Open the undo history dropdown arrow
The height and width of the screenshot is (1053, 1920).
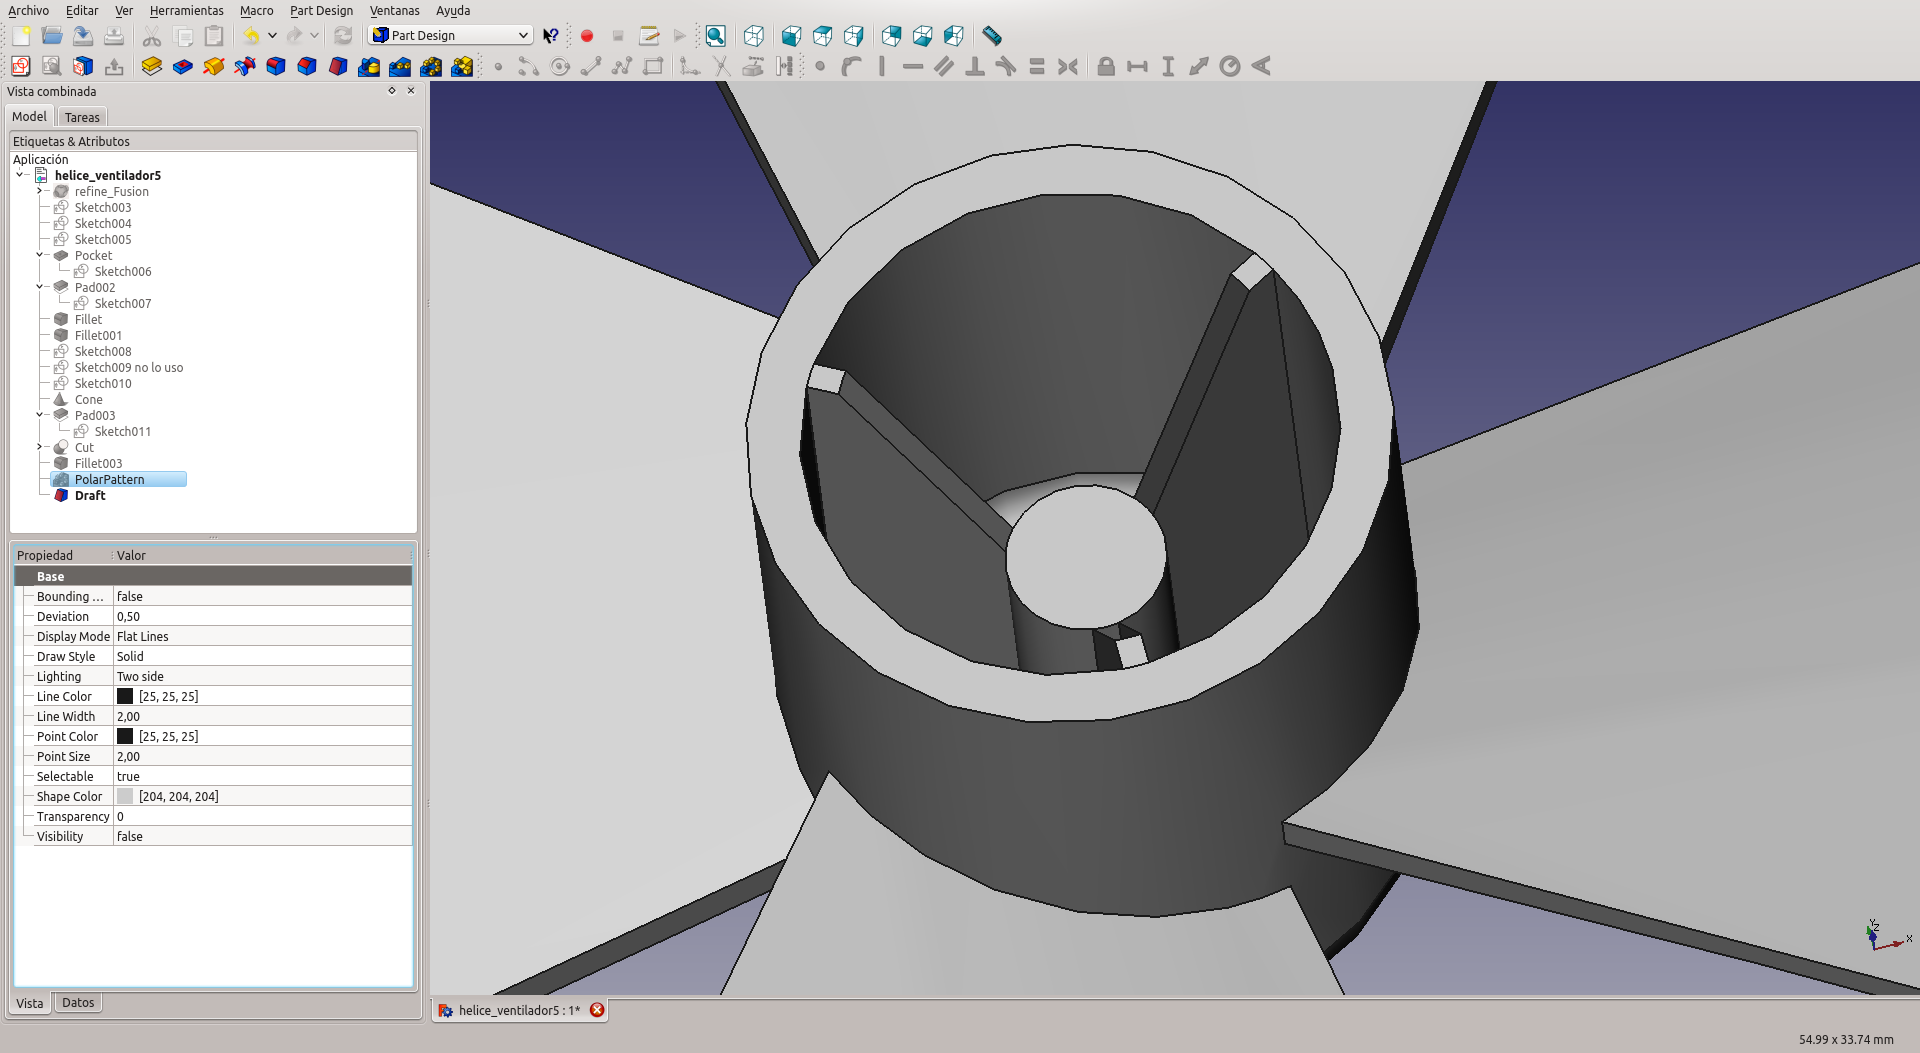[x=272, y=36]
